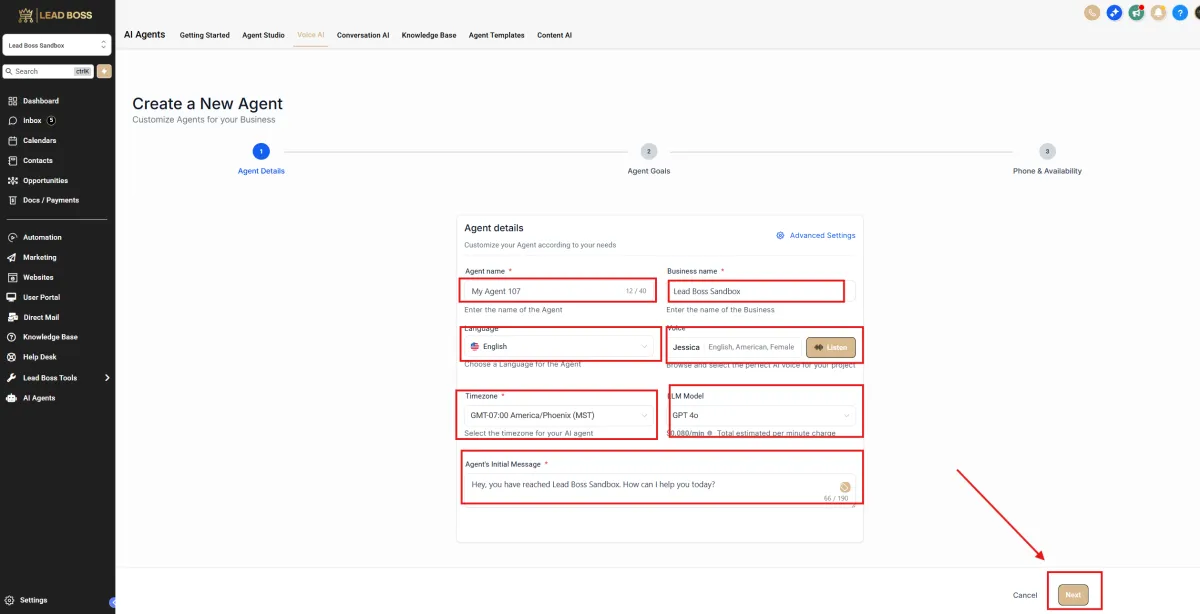This screenshot has width=1200, height=614.
Task: Click the Websites icon in the sidebar
Action: point(12,278)
